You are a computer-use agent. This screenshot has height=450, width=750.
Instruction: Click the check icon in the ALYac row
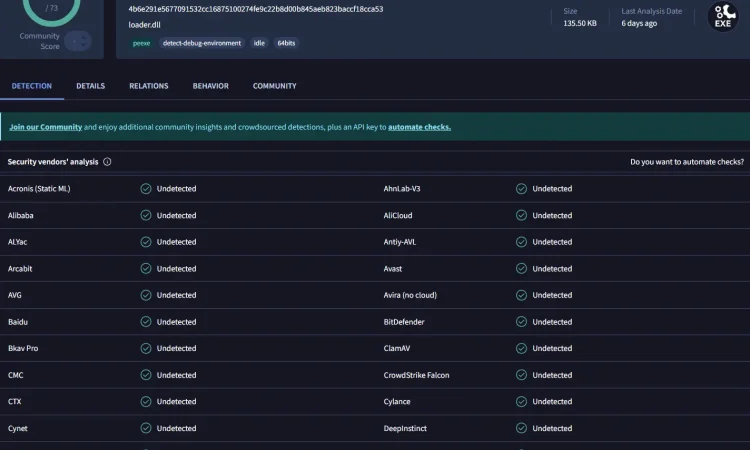[146, 242]
